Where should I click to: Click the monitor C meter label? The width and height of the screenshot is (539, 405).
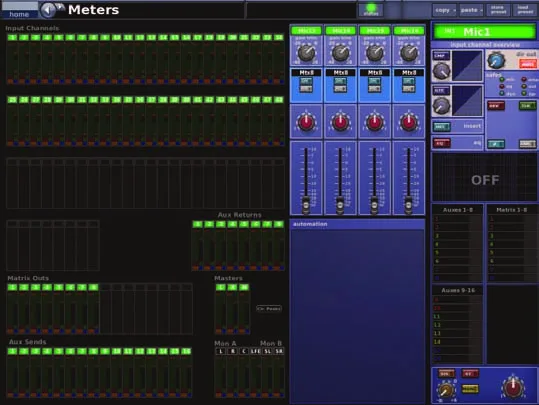(244, 351)
